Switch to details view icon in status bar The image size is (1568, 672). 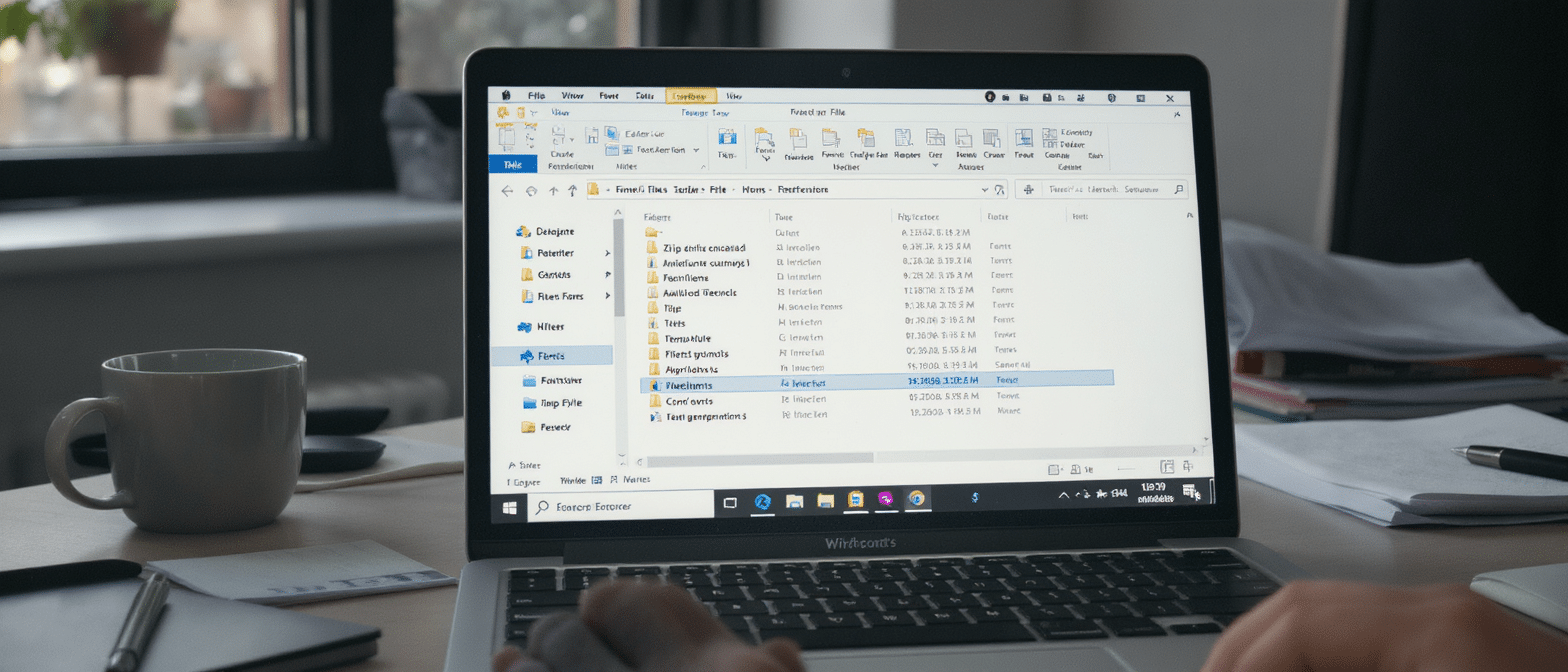(1166, 466)
